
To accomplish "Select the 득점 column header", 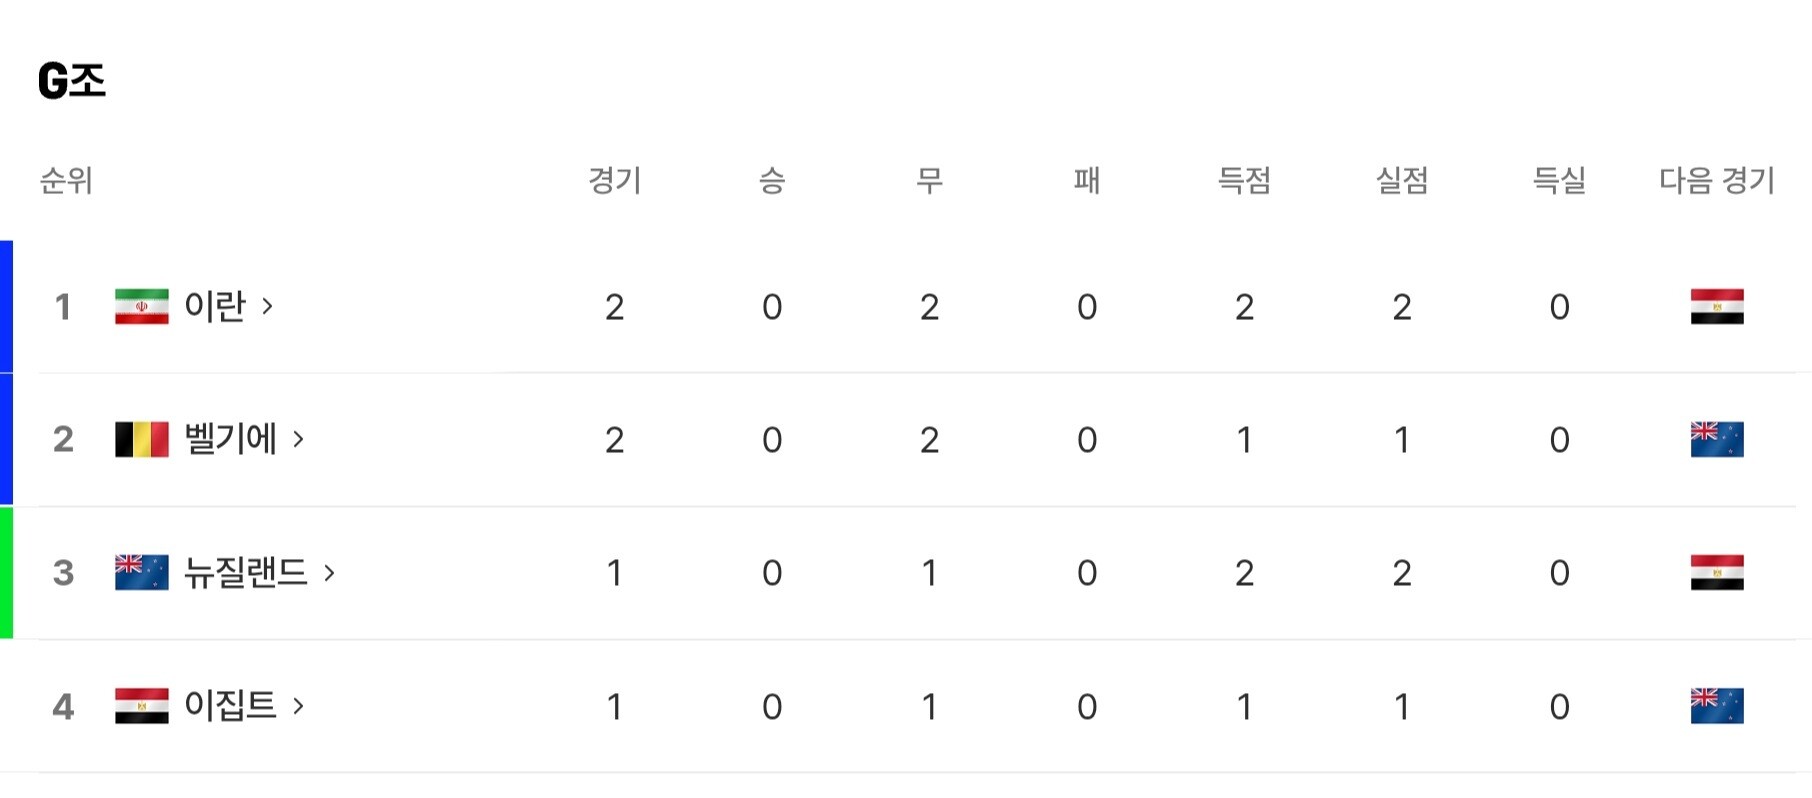I will [1244, 180].
